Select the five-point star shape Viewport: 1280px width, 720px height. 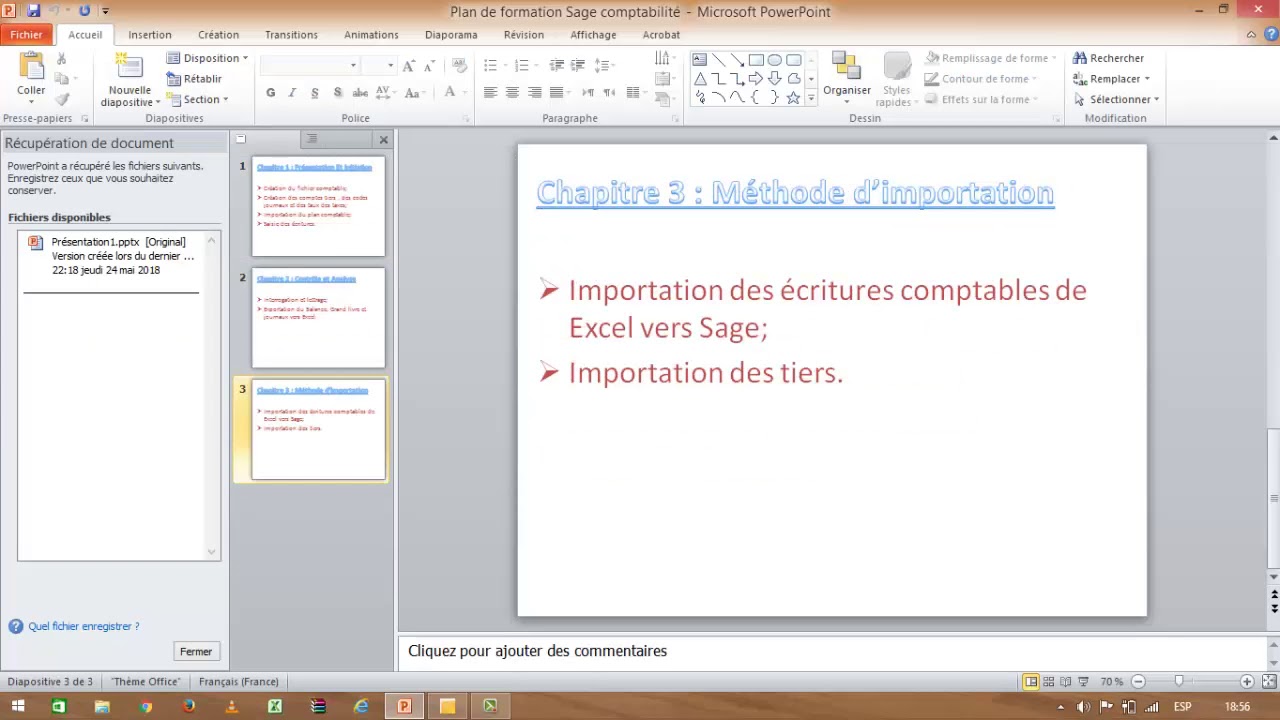[x=794, y=97]
